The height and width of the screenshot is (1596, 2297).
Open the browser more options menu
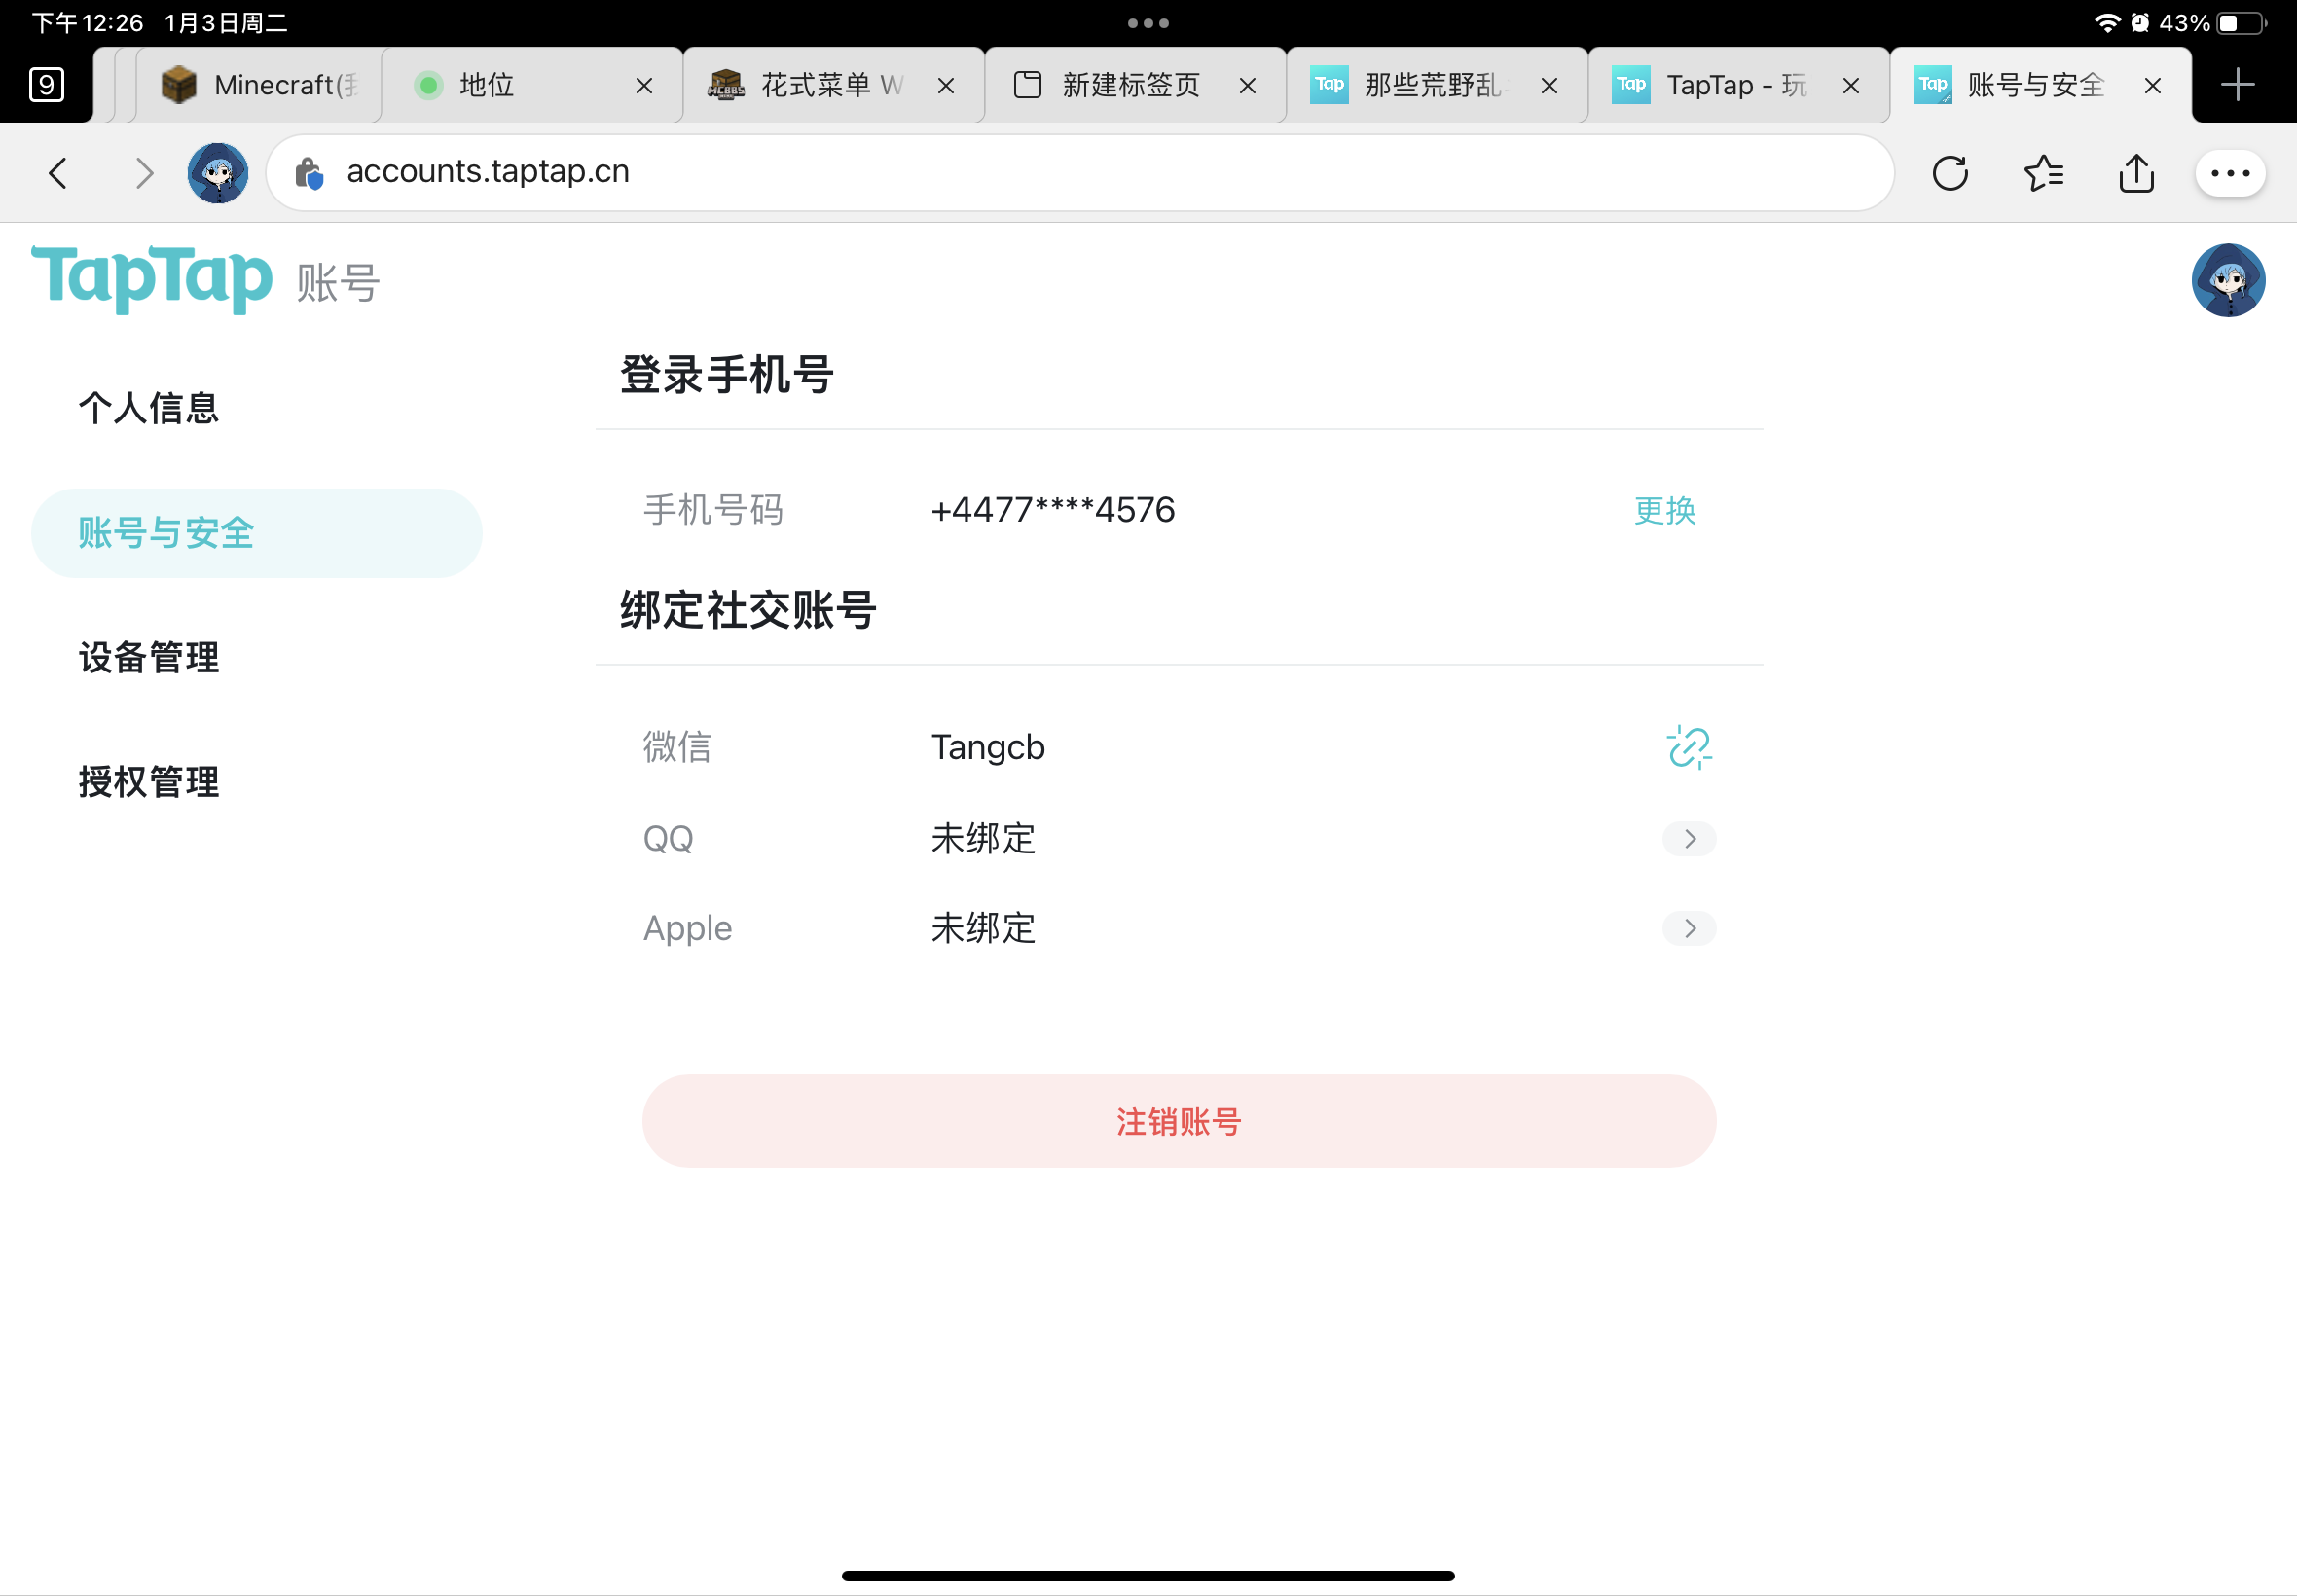point(2230,173)
